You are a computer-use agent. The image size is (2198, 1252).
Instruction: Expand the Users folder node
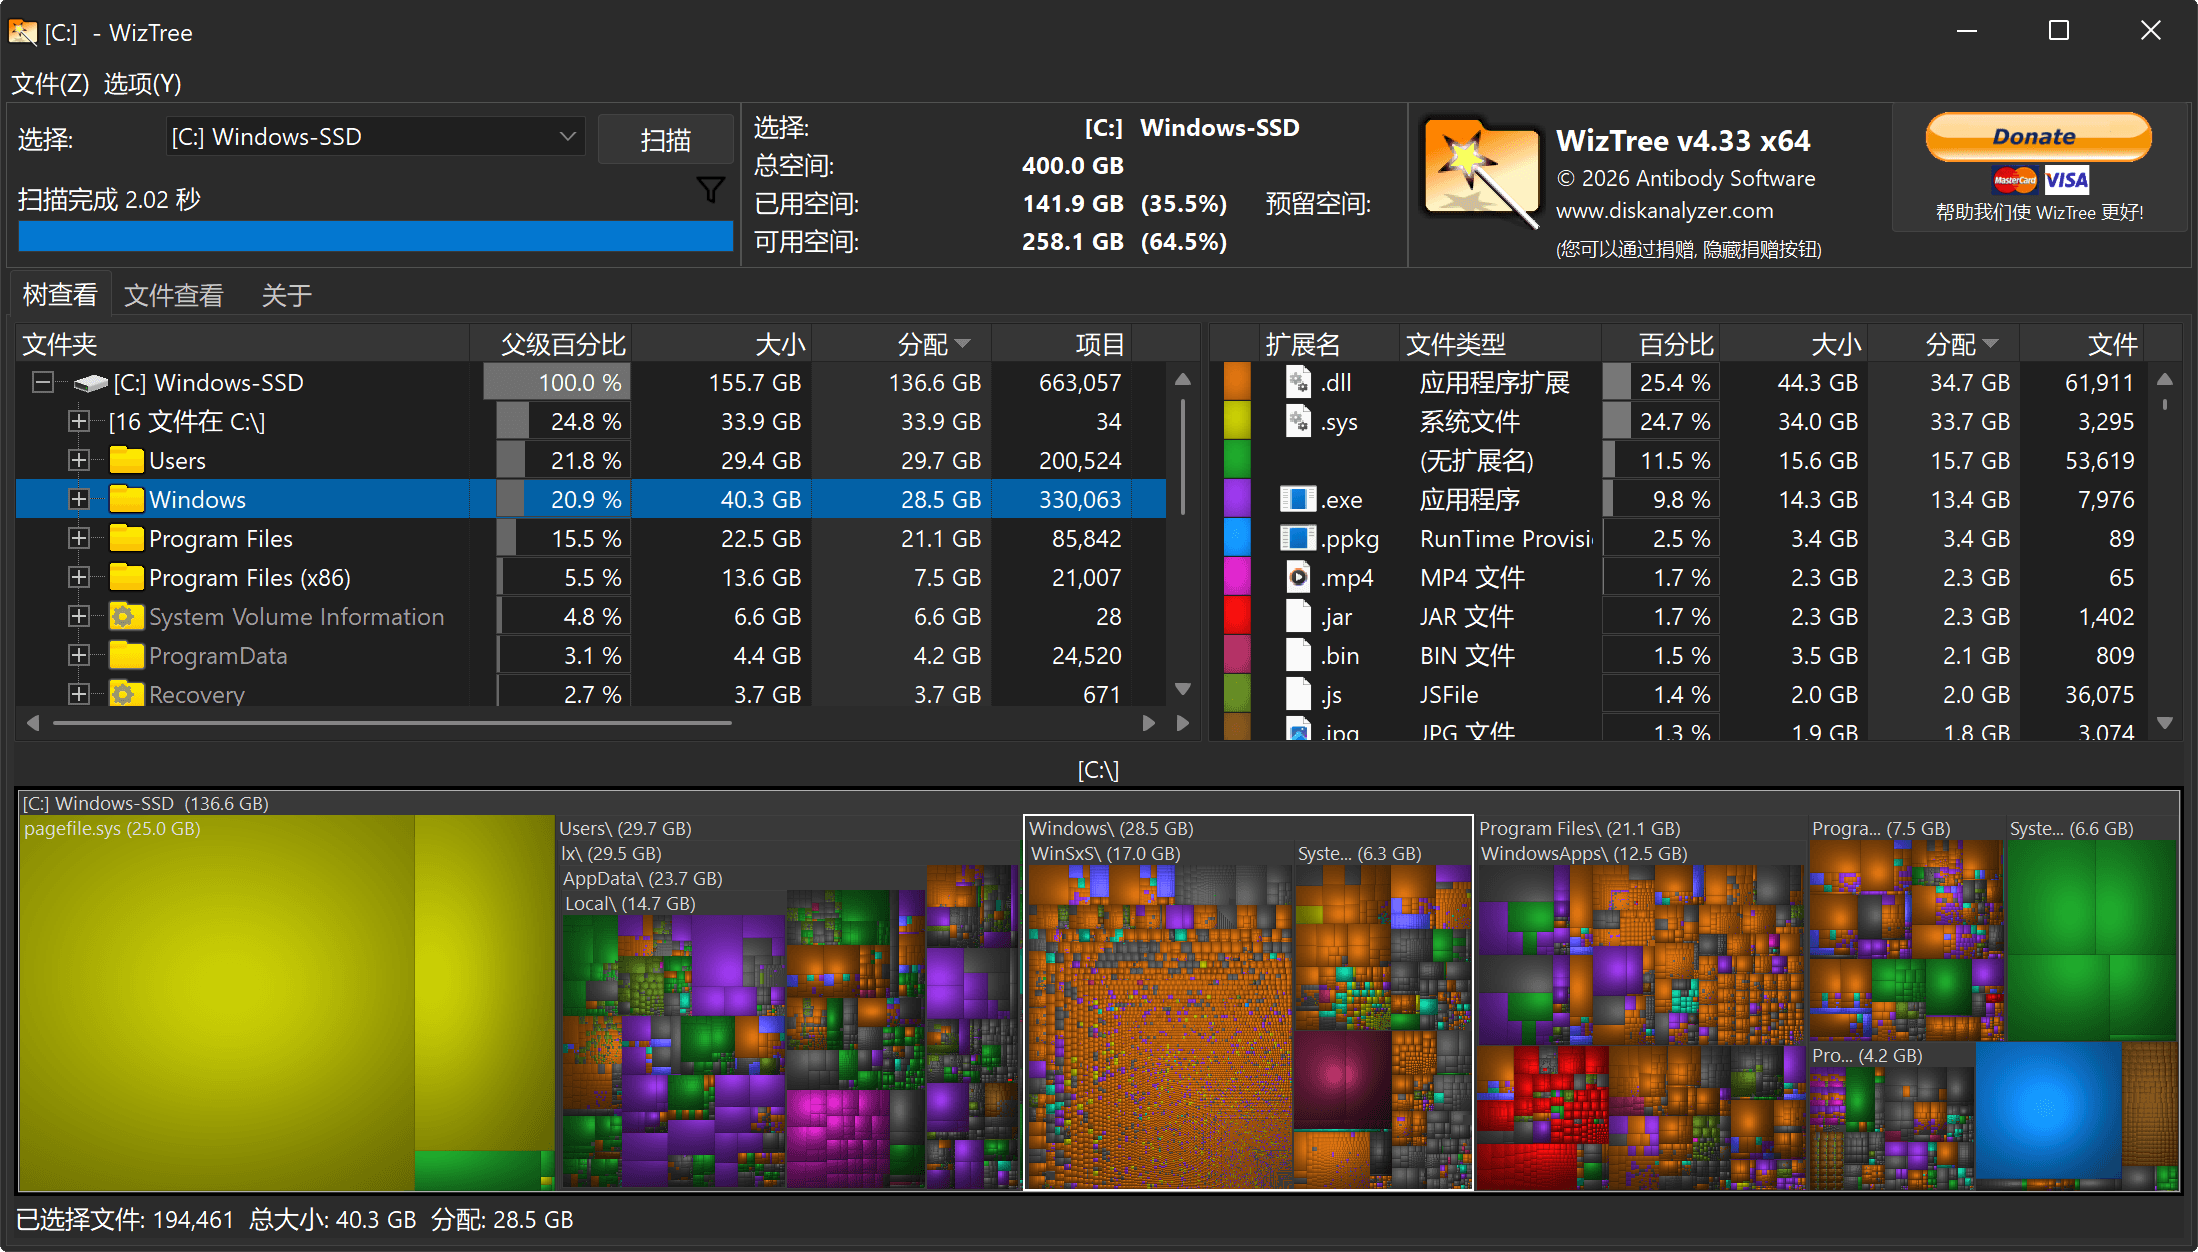78,460
